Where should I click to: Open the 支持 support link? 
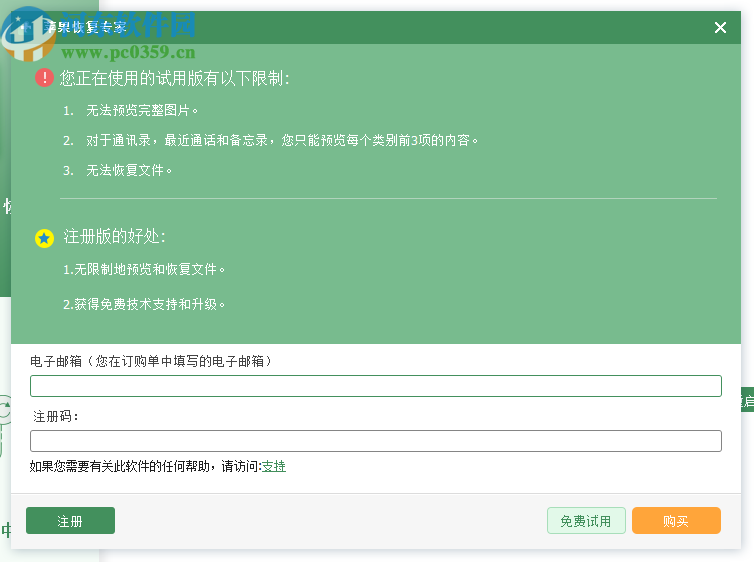[x=274, y=466]
